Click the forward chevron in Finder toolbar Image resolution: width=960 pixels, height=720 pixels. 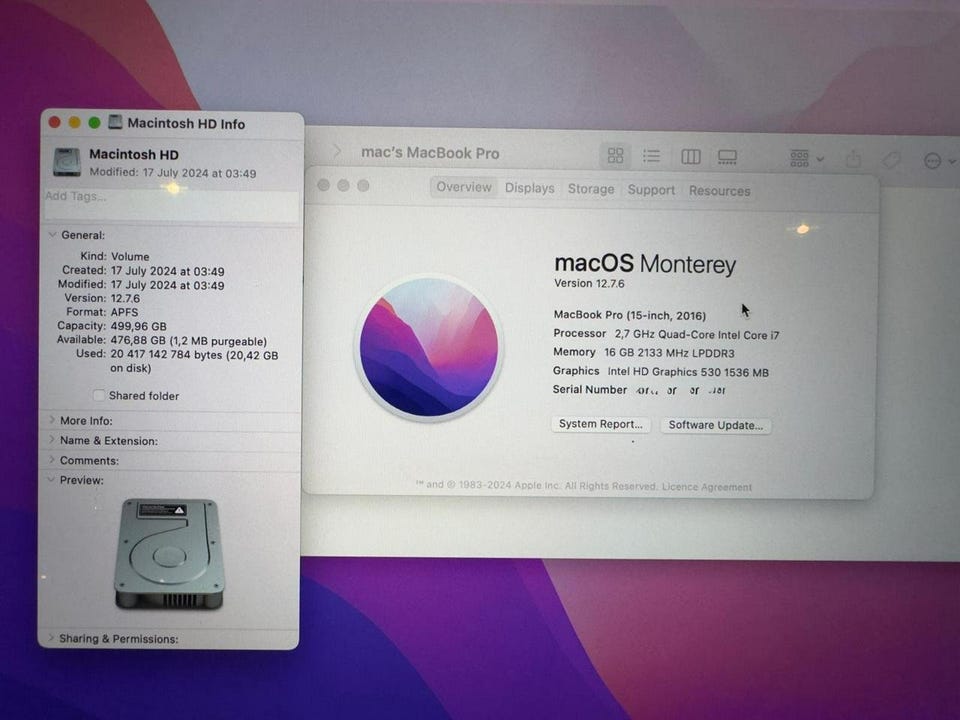tap(336, 151)
